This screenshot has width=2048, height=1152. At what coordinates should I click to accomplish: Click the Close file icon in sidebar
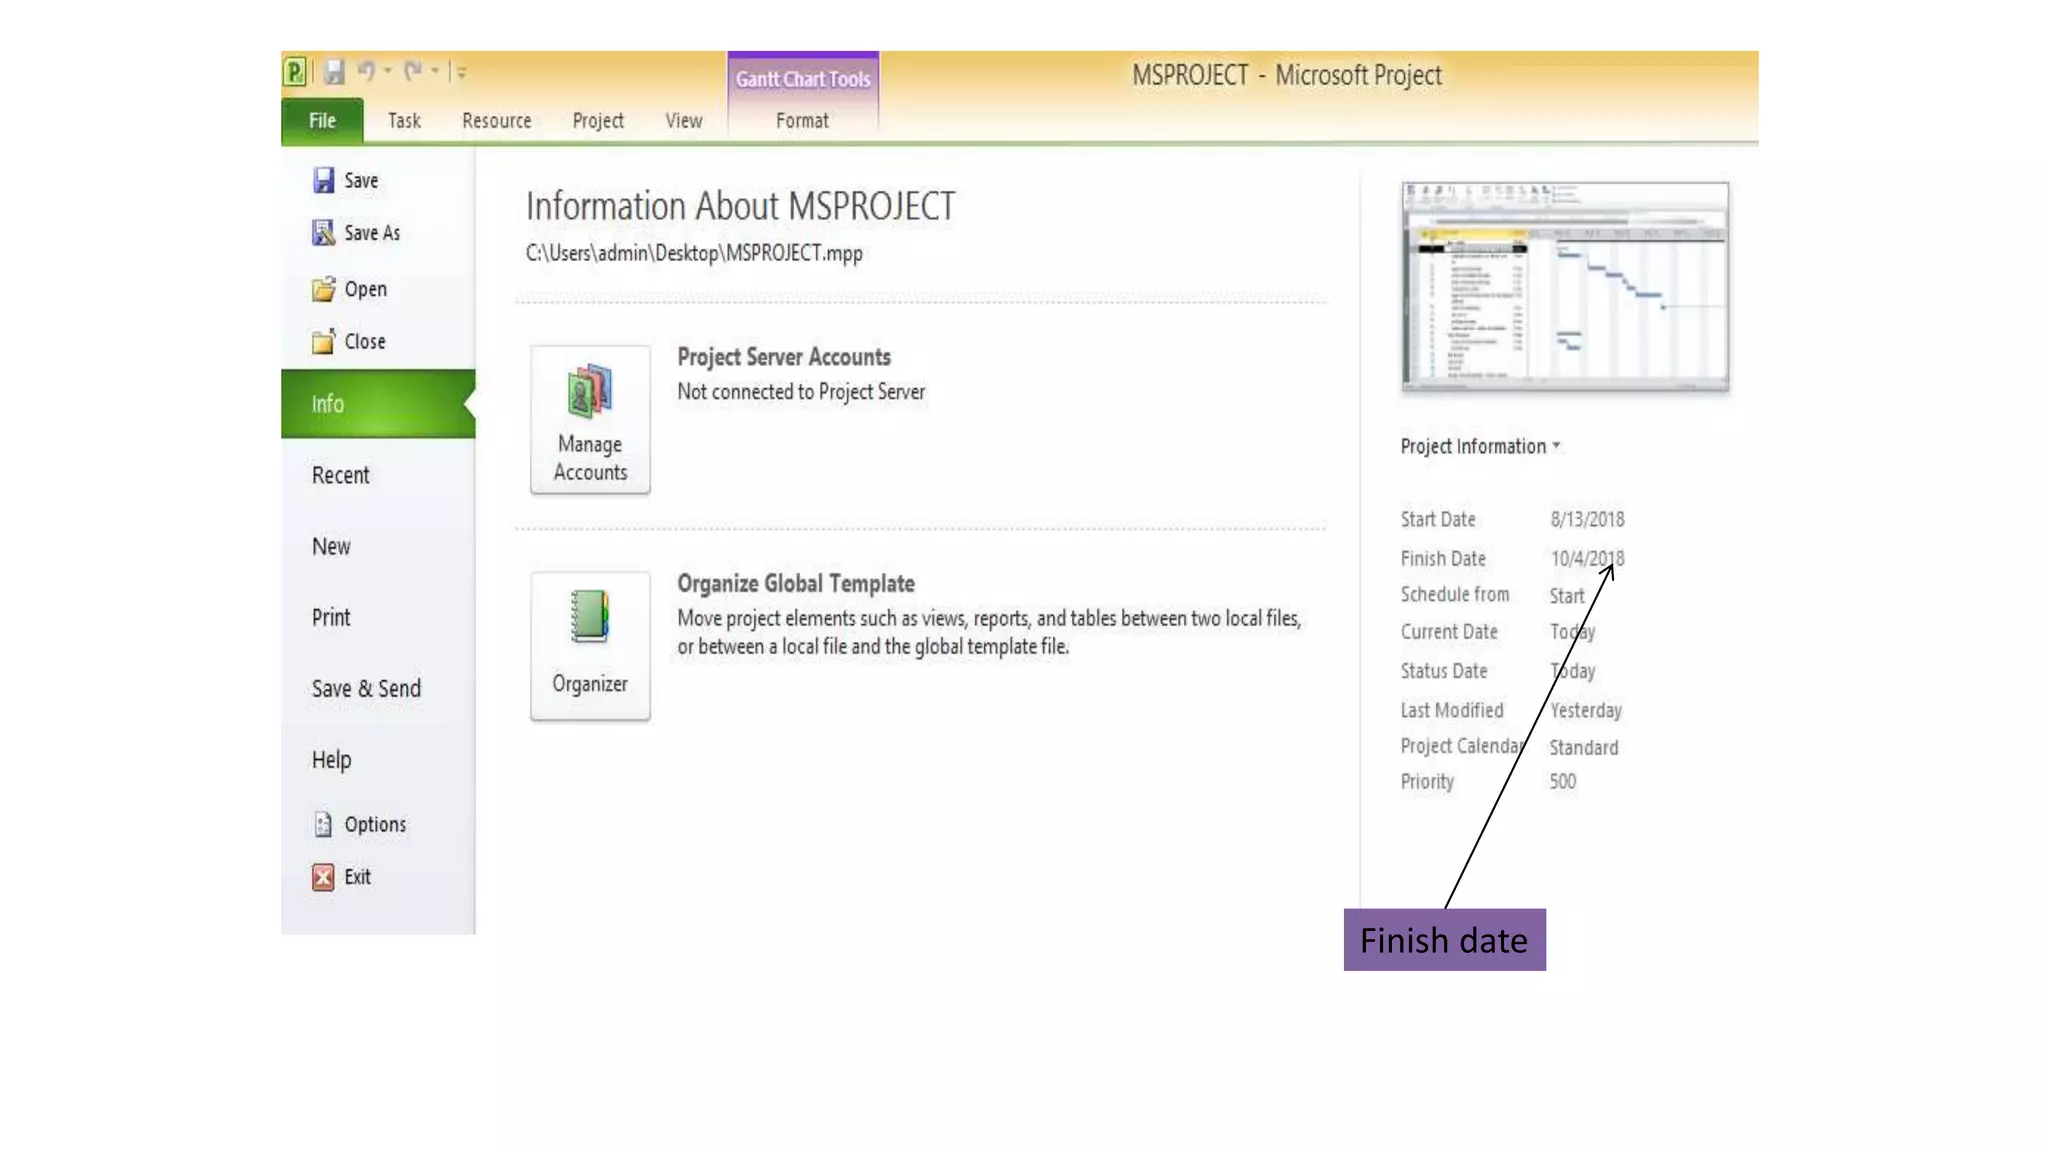point(323,342)
